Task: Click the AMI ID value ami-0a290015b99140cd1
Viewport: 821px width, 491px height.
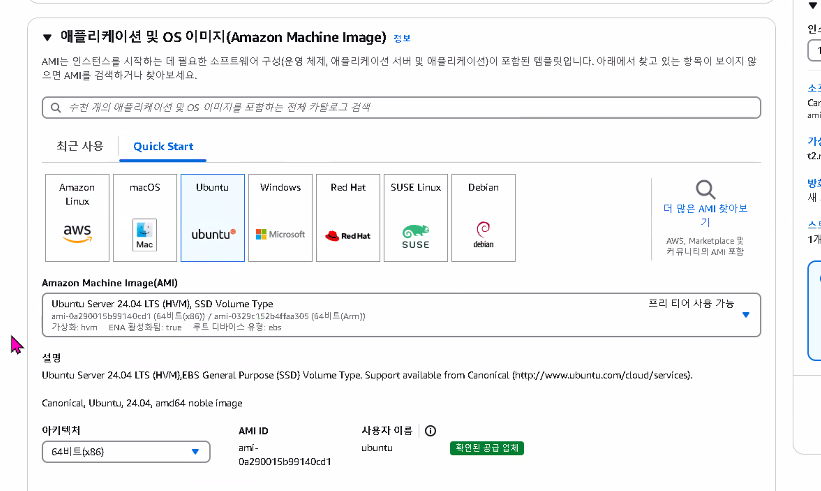Action: point(284,454)
